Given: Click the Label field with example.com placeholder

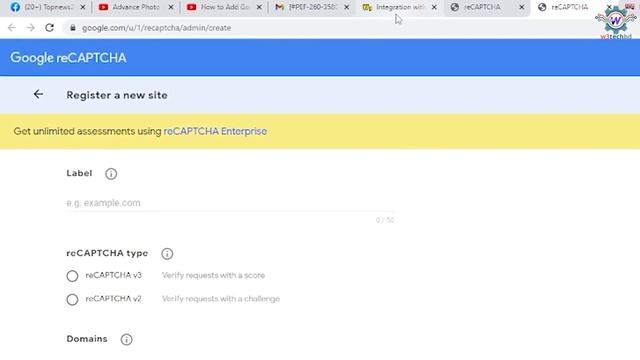Looking at the screenshot, I should [230, 203].
